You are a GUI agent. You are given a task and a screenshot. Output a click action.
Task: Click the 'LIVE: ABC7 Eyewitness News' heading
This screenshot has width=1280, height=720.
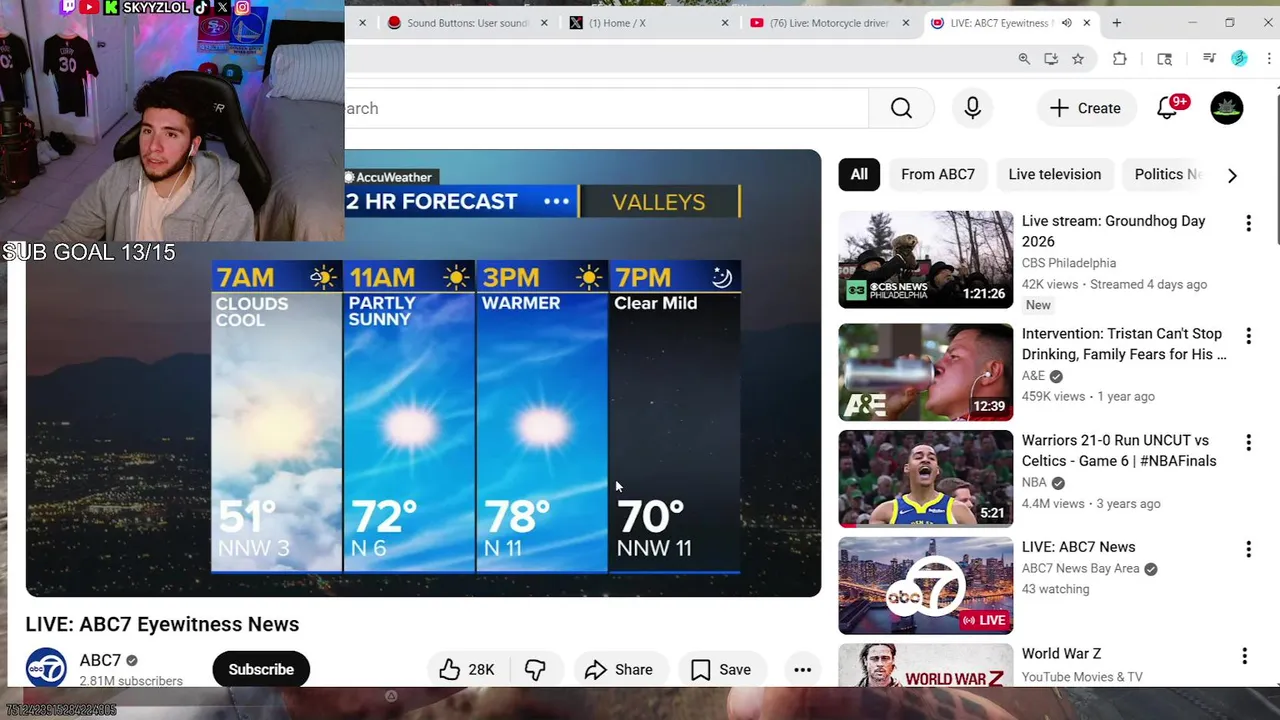162,624
